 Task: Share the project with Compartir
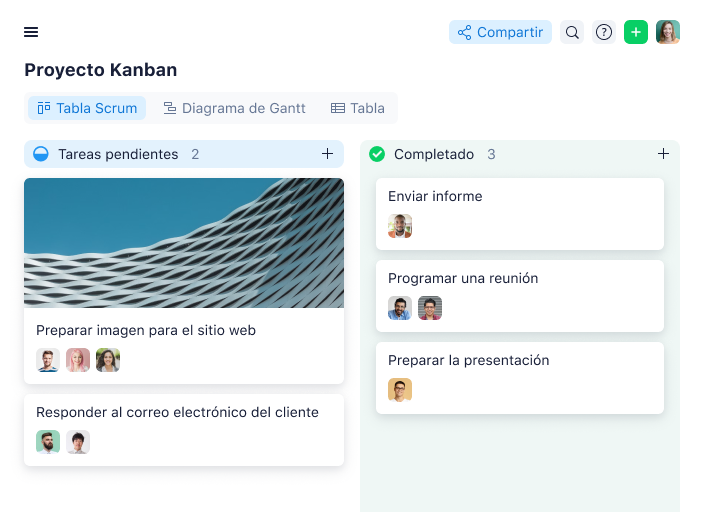point(500,32)
